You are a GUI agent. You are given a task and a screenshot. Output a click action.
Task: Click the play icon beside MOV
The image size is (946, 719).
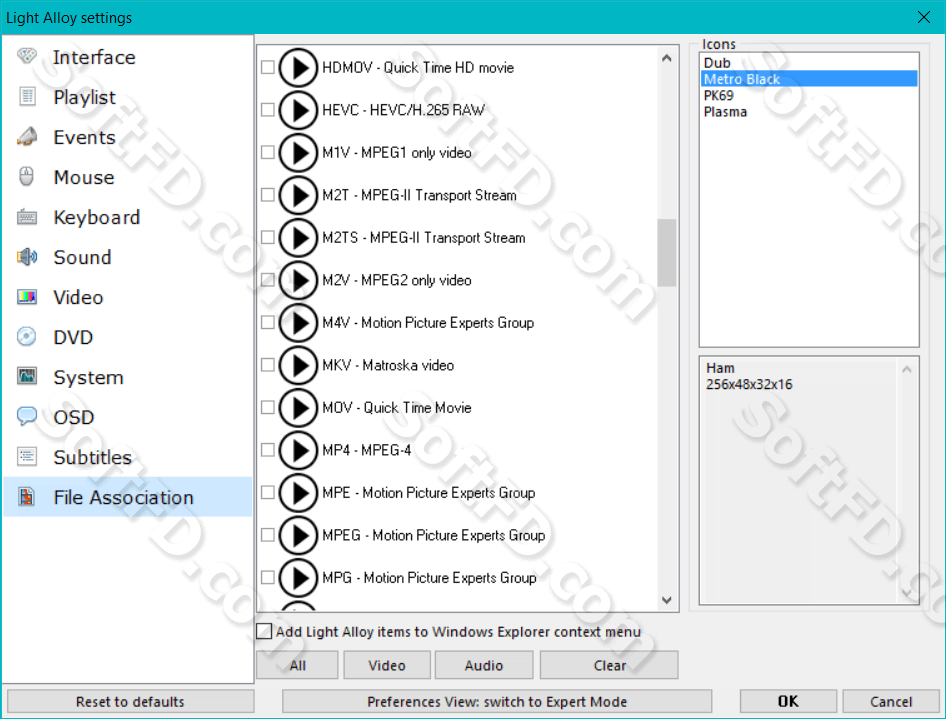tap(298, 408)
